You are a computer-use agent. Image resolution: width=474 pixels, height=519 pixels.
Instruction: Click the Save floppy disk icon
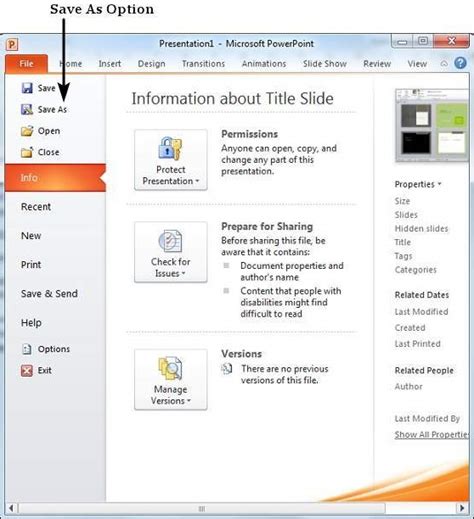pyautogui.click(x=27, y=88)
